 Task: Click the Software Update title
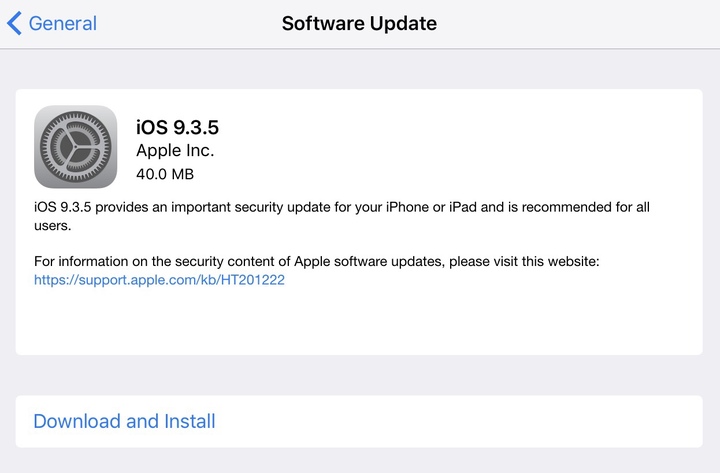(x=359, y=23)
